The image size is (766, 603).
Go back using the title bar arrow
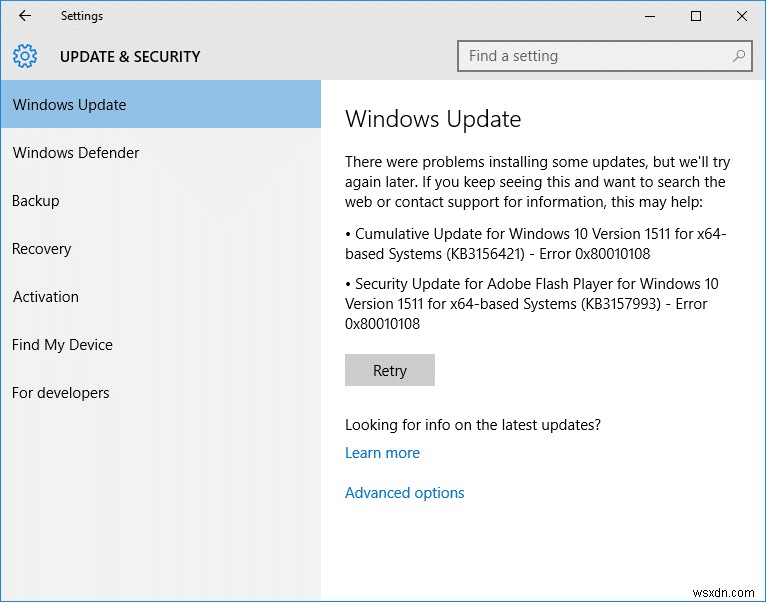25,16
